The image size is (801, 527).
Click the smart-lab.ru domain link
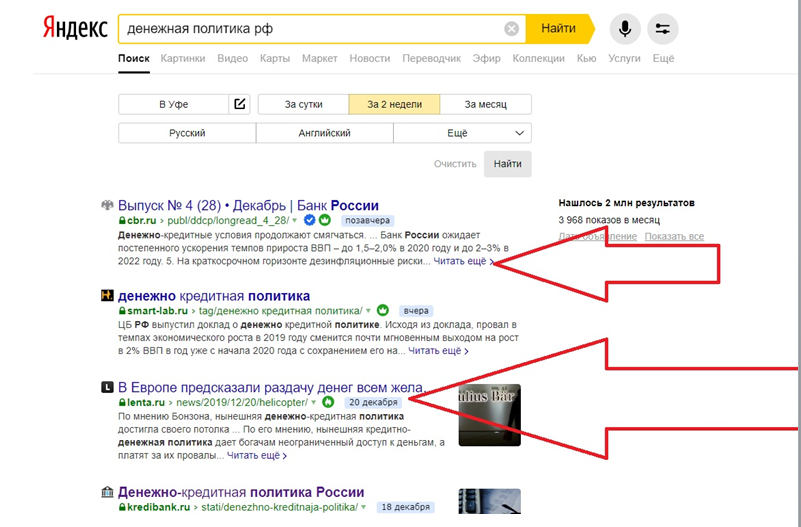tap(157, 310)
